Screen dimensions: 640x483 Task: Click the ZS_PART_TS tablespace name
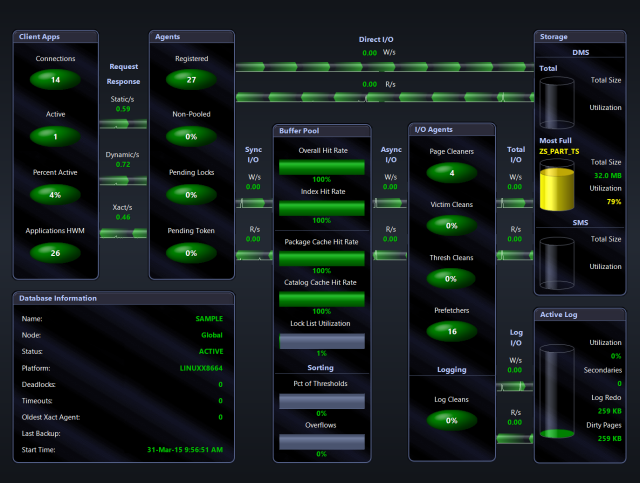(559, 151)
